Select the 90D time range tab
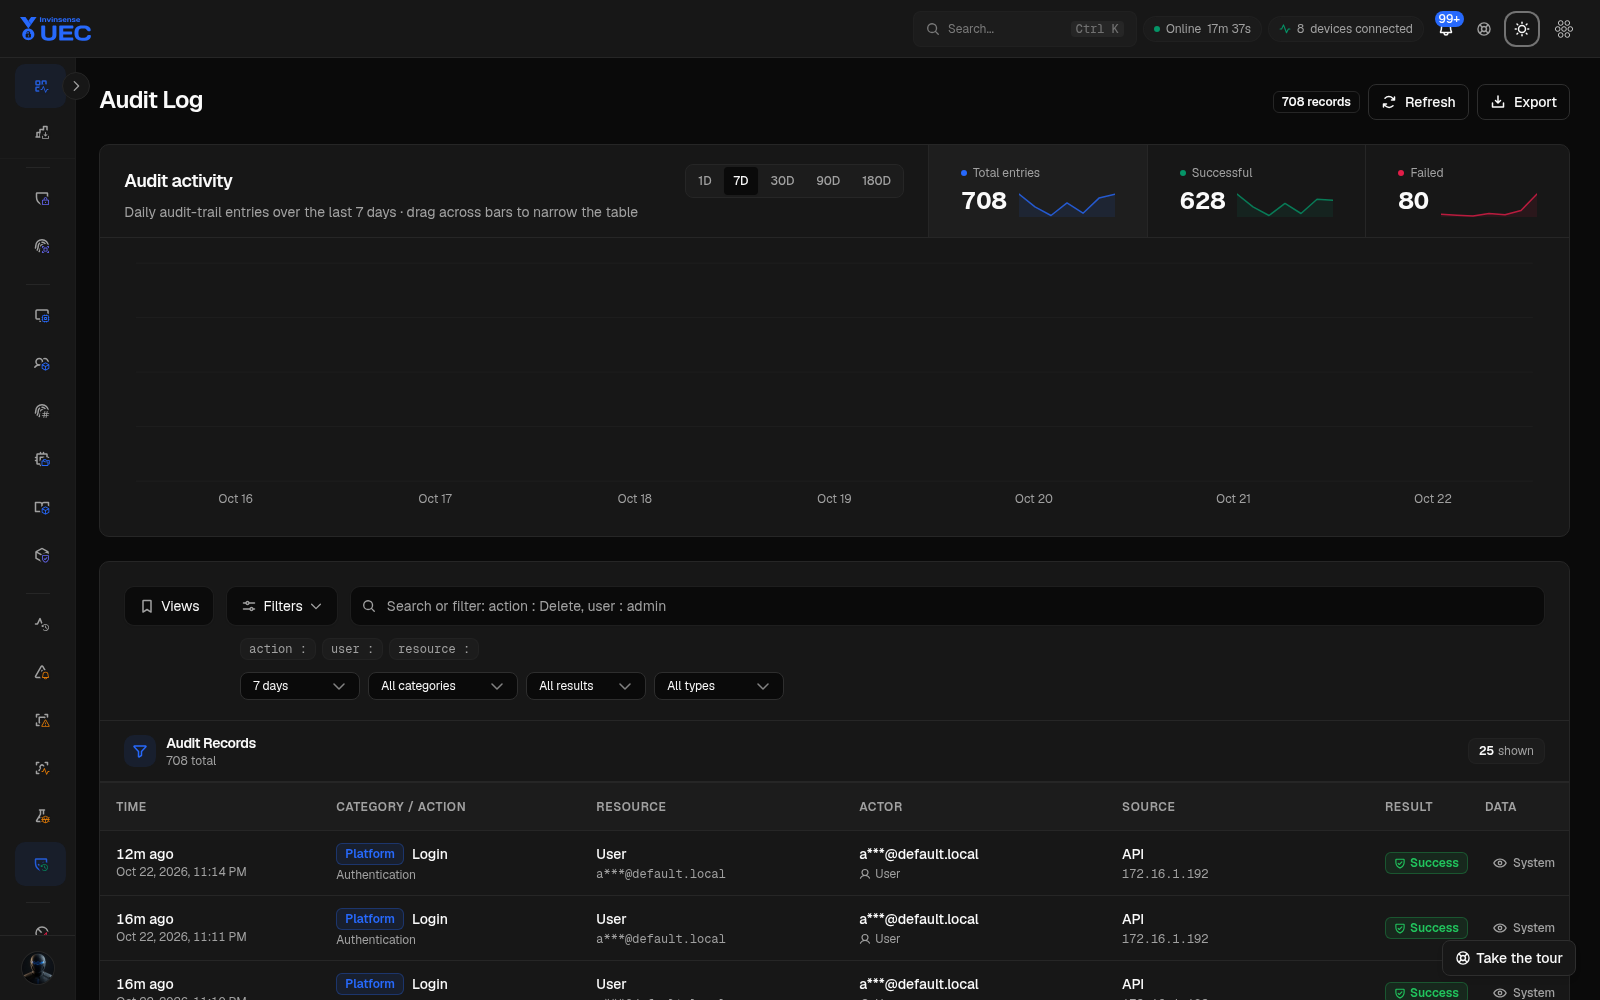Image resolution: width=1600 pixels, height=1000 pixels. click(828, 181)
